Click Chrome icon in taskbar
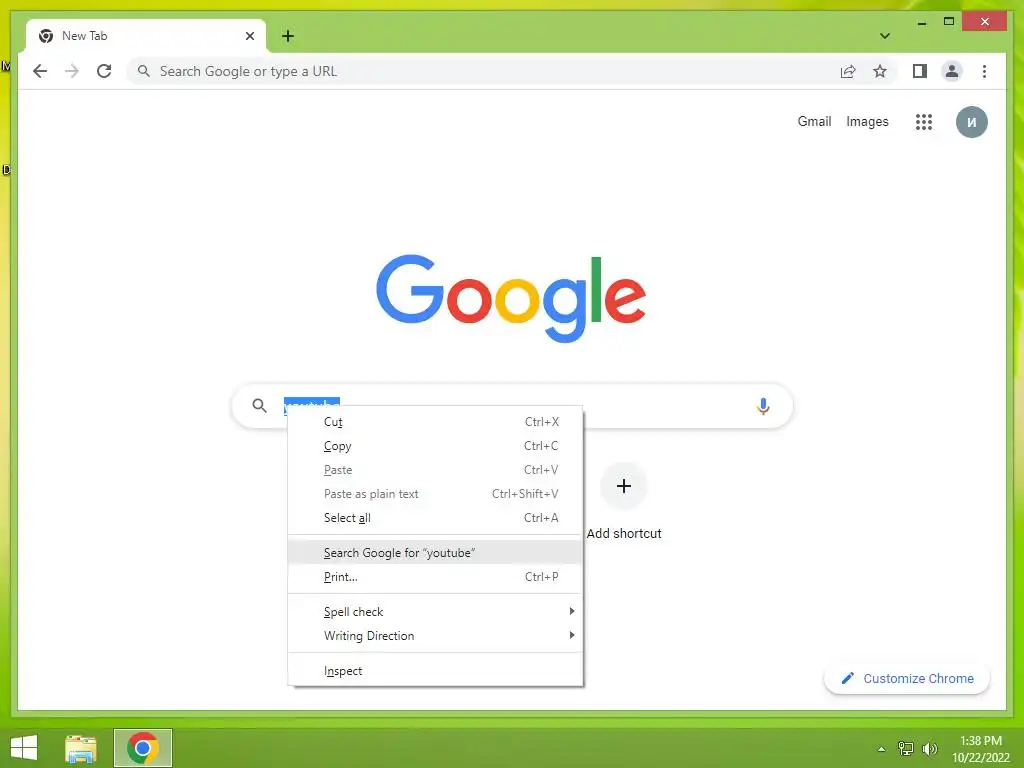 click(142, 748)
